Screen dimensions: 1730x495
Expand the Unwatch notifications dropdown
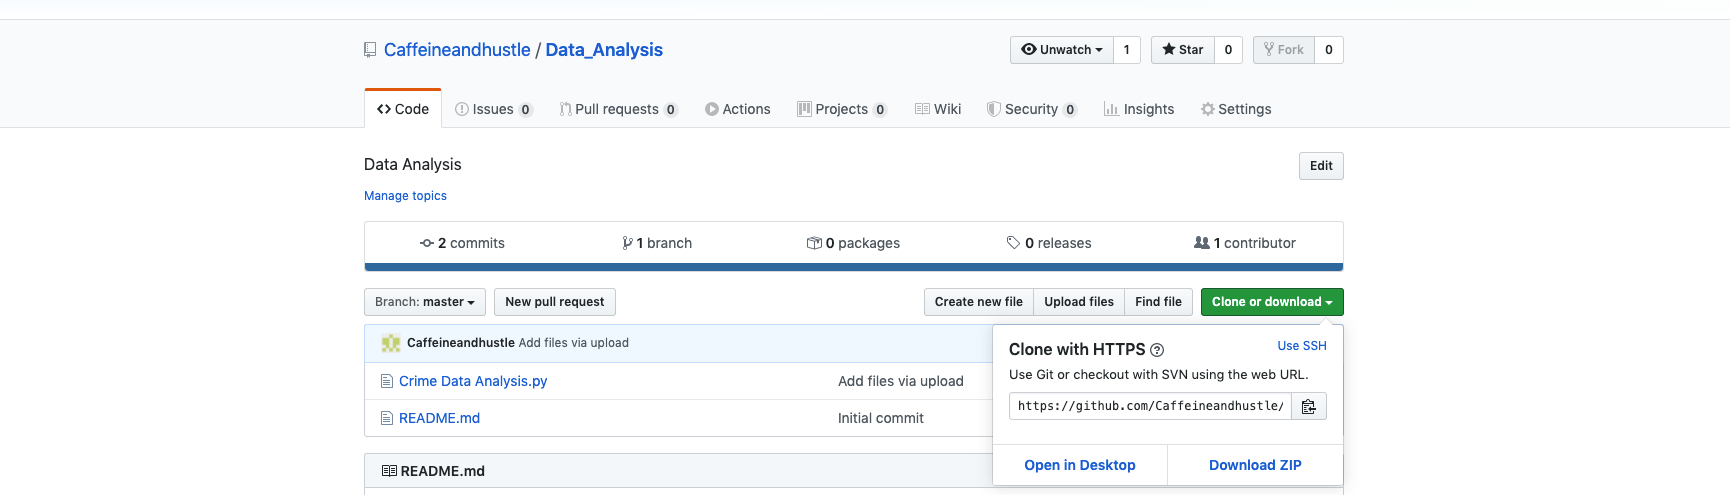click(x=1061, y=50)
